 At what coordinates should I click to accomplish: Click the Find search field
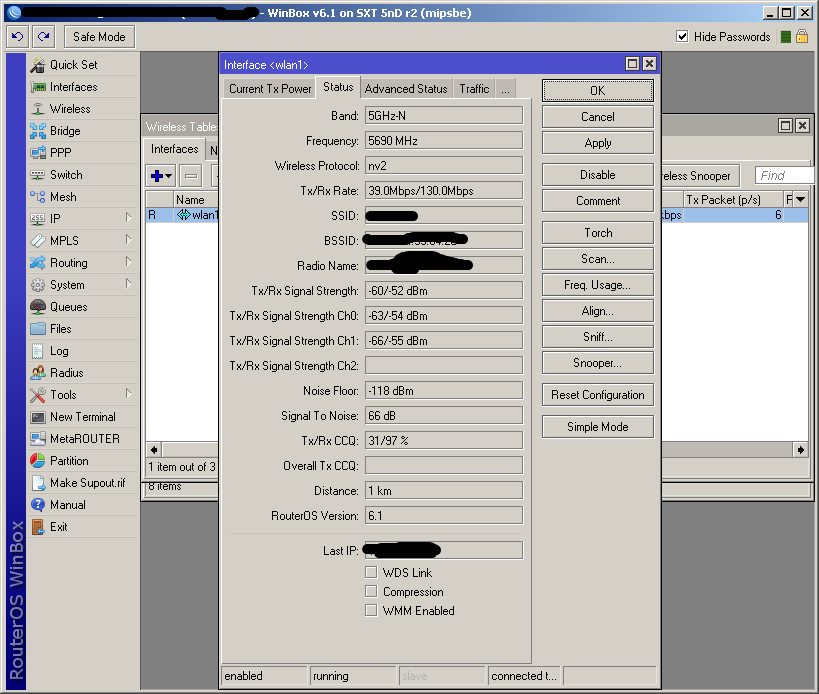click(783, 175)
